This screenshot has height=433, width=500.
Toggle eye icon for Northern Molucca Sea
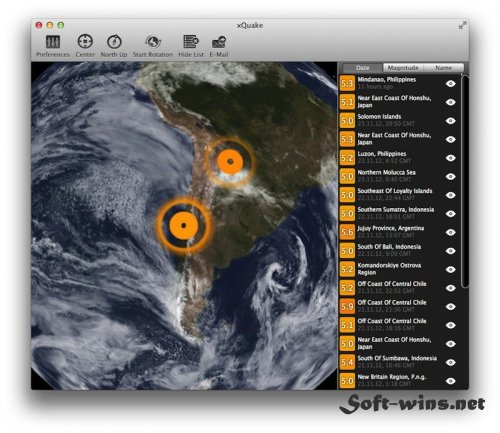click(451, 176)
